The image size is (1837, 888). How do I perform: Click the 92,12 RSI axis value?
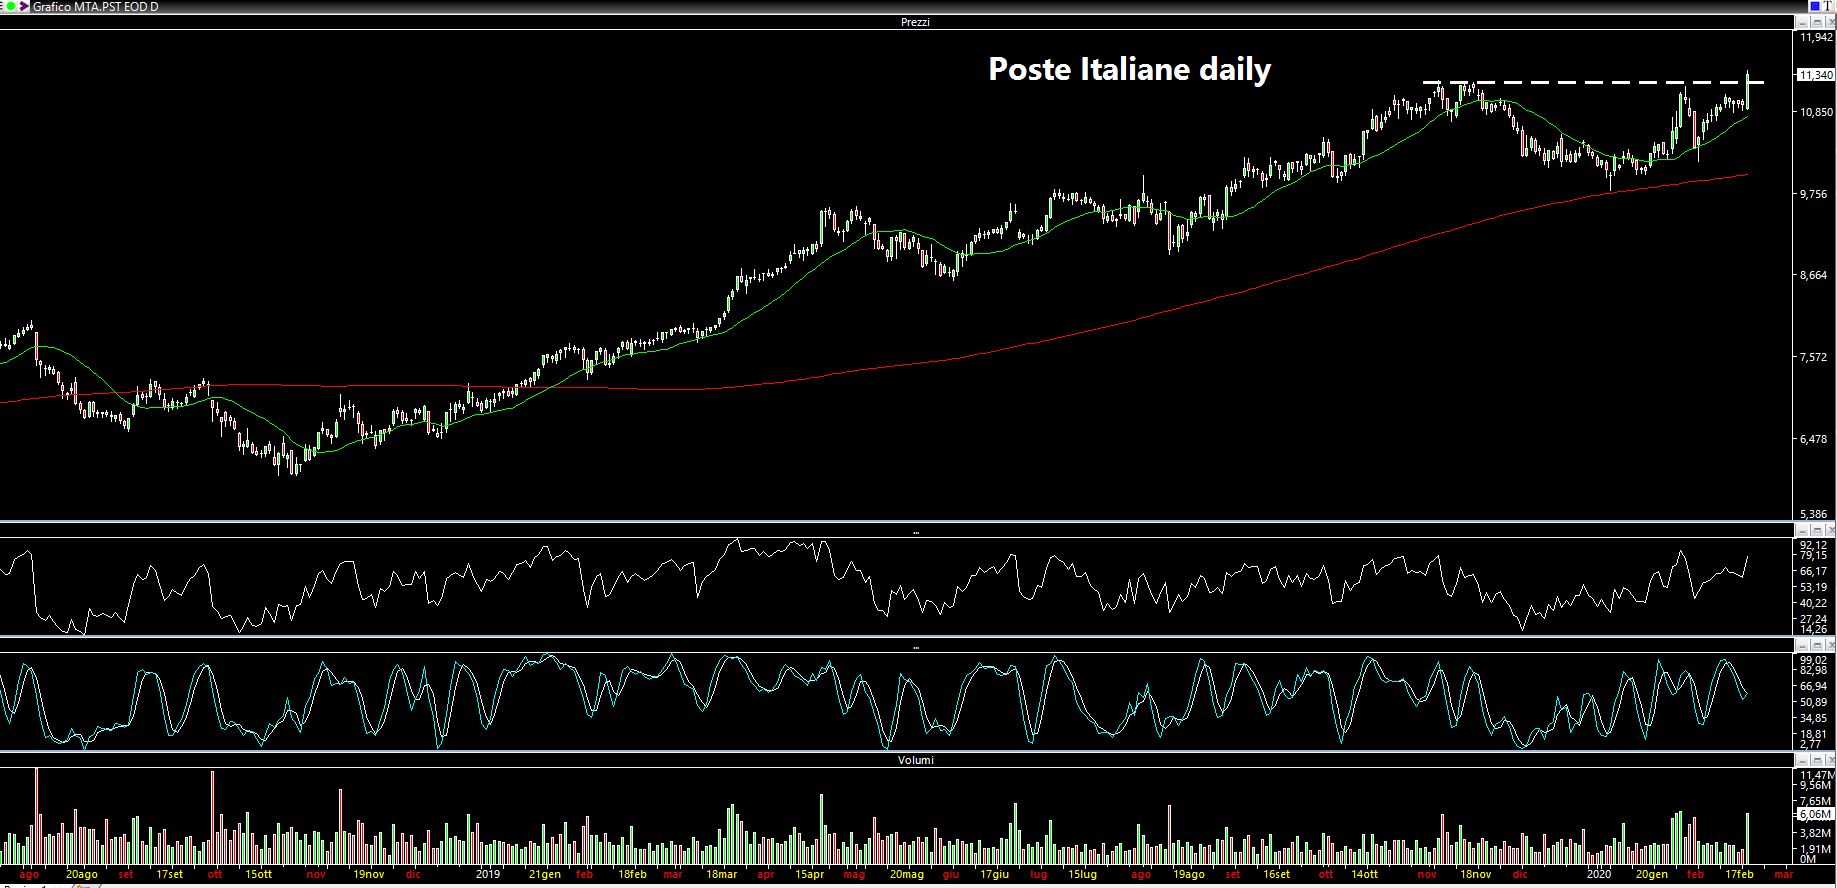[1814, 545]
